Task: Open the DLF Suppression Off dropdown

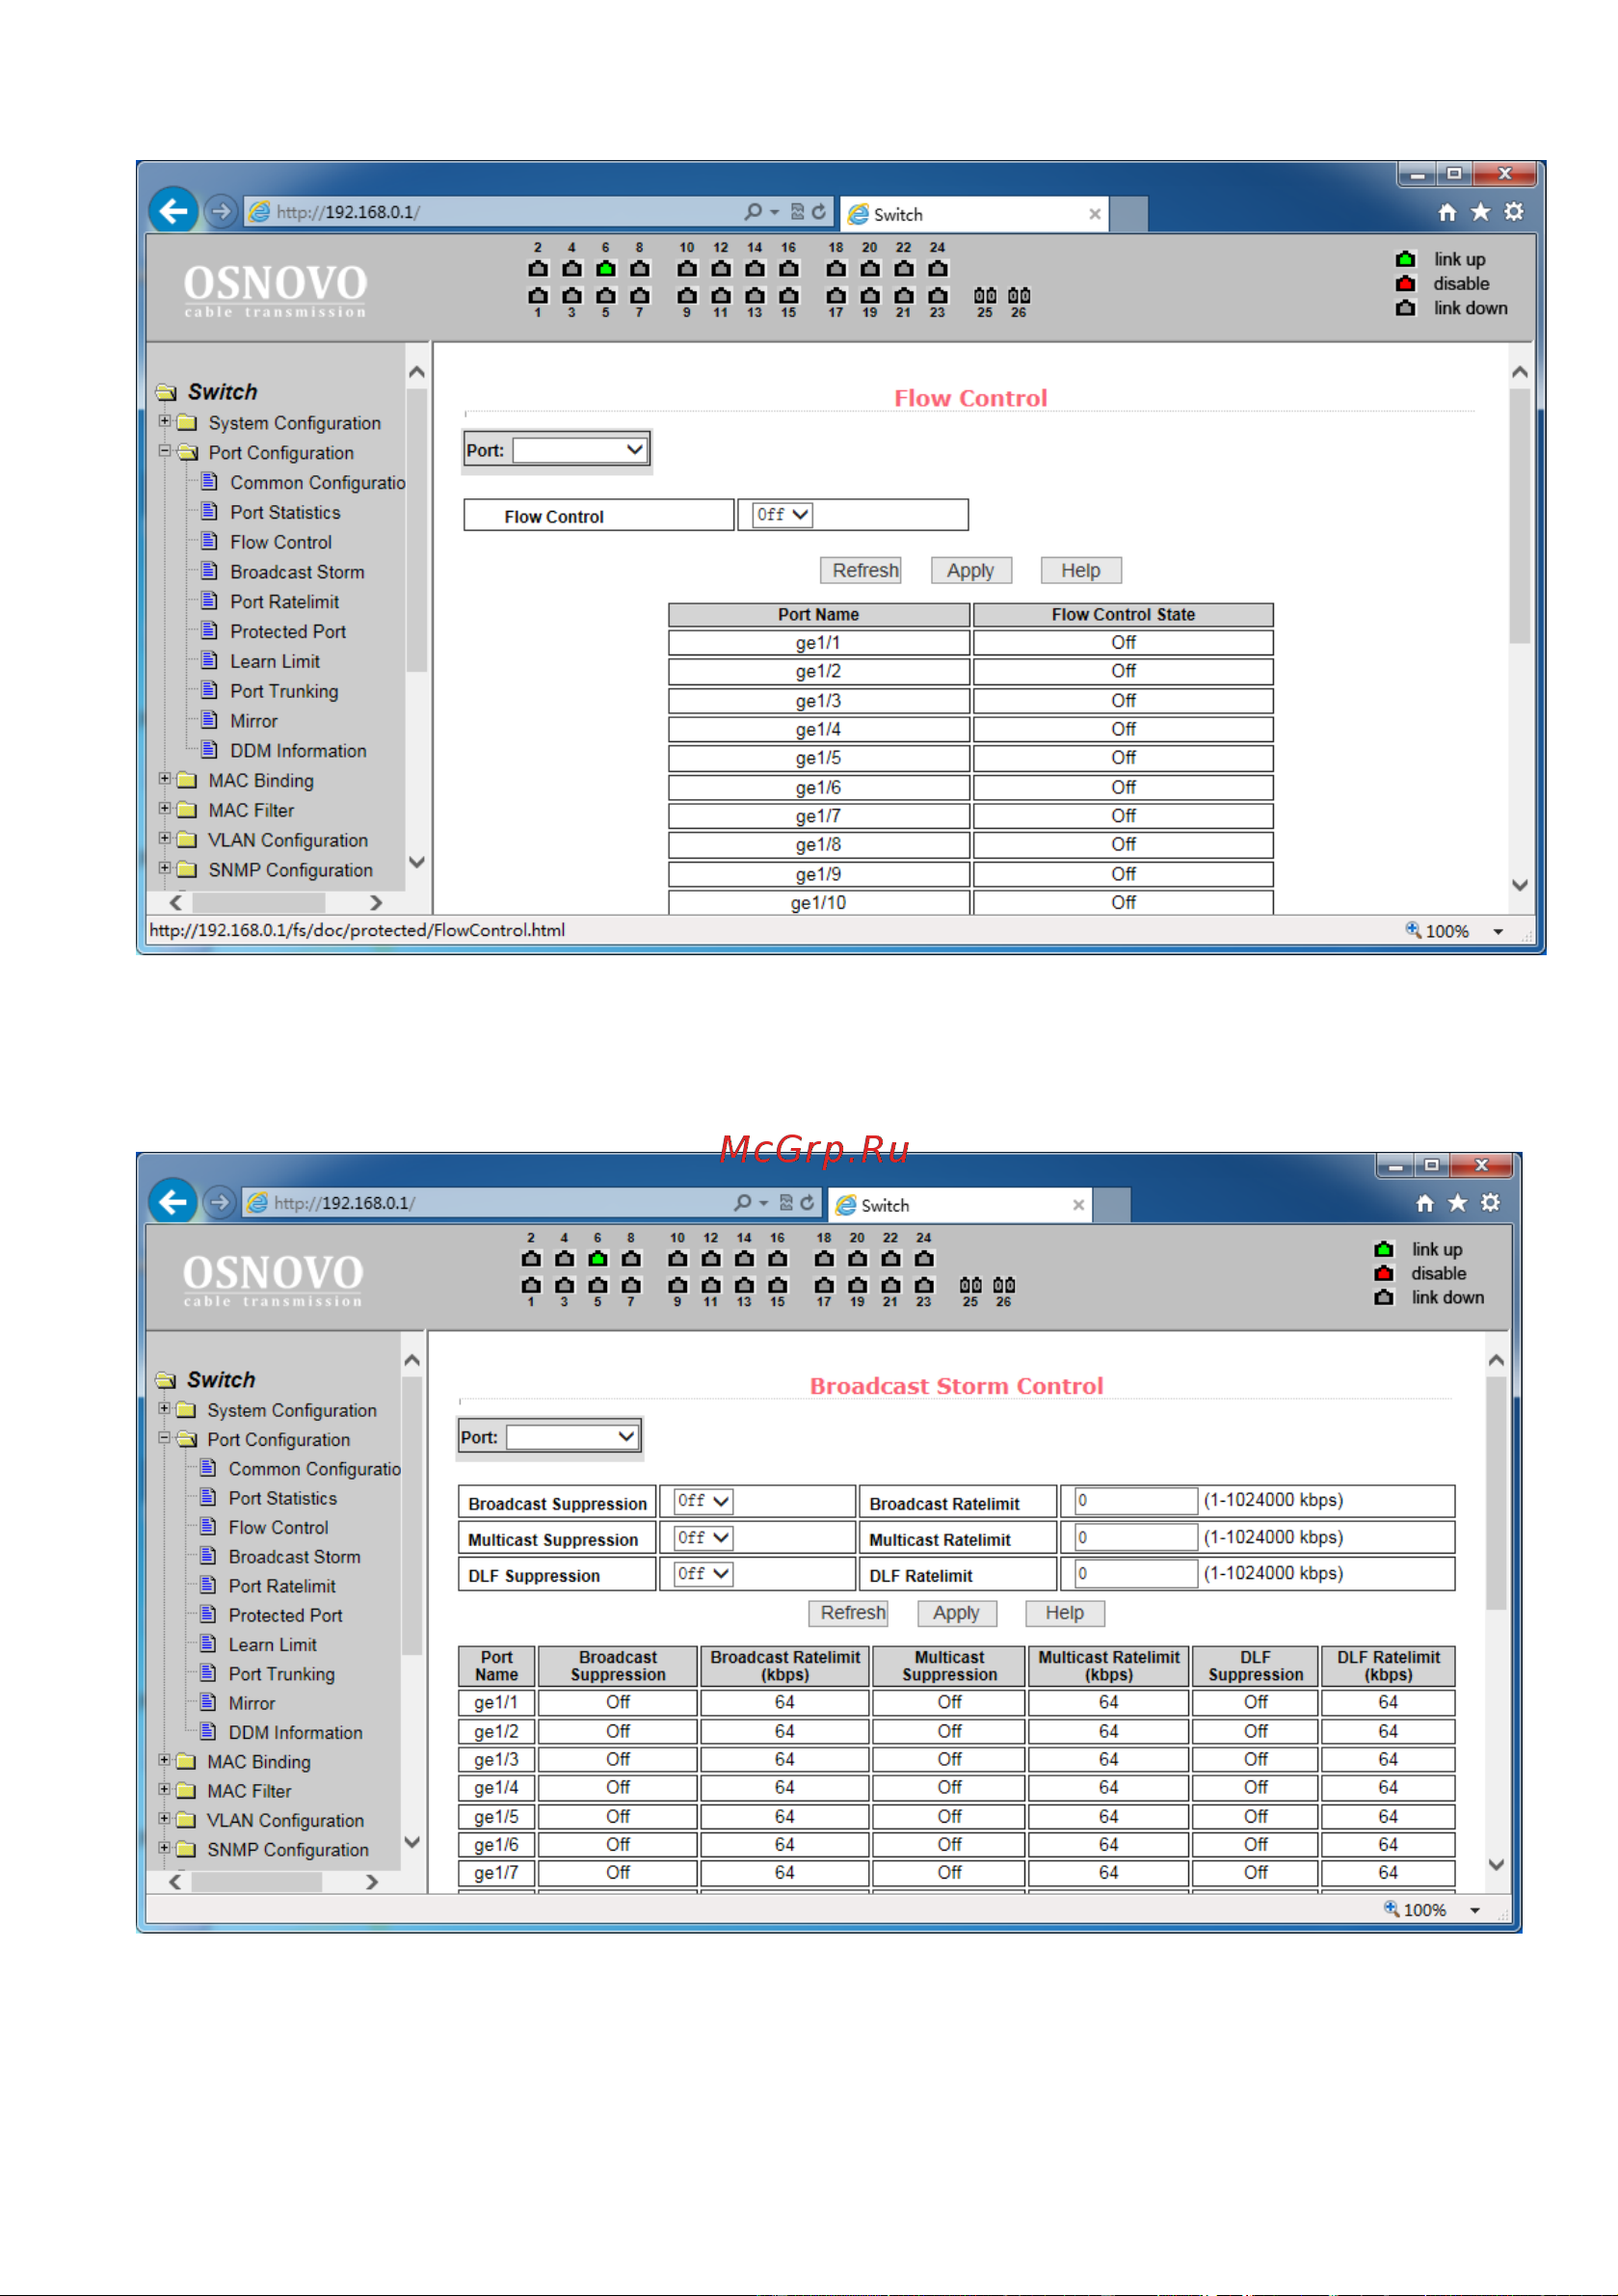Action: 703,1573
